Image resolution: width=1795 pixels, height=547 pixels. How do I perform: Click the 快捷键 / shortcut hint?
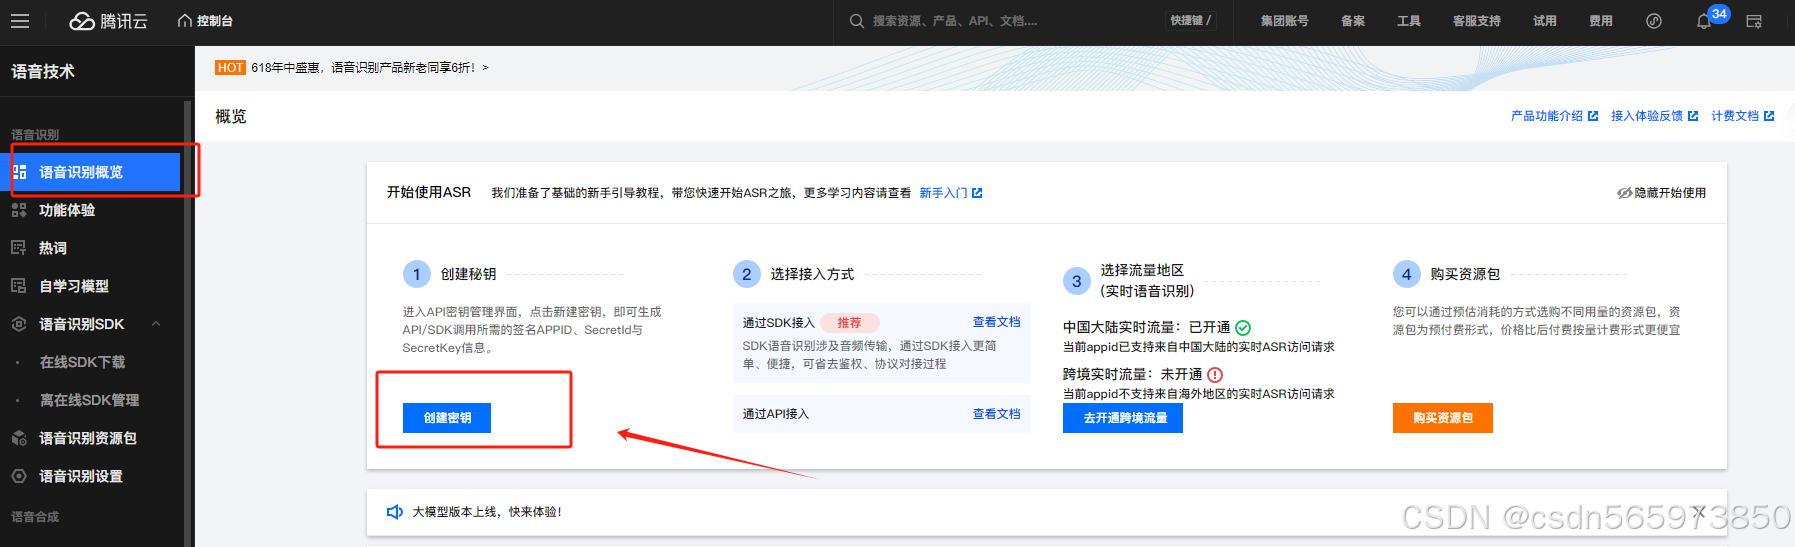1190,20
